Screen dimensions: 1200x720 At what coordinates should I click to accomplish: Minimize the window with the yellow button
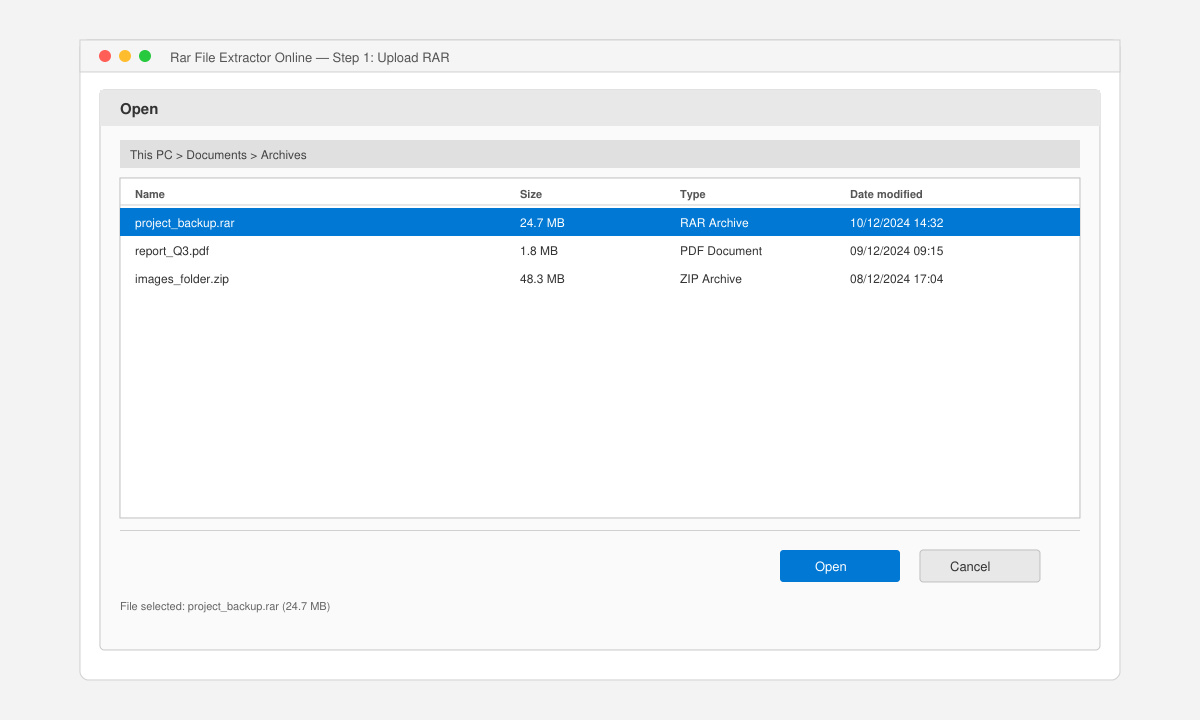(x=125, y=56)
